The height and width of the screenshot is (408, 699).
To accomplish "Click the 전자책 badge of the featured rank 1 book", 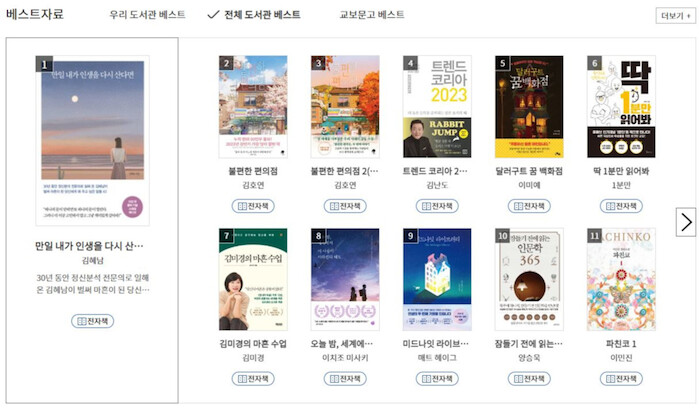I will tap(92, 321).
